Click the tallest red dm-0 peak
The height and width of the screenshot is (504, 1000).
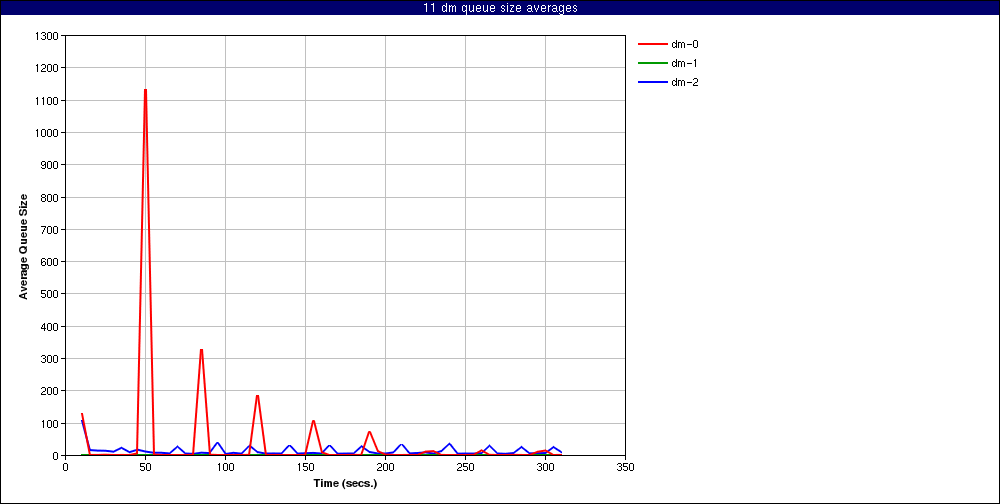(145, 90)
